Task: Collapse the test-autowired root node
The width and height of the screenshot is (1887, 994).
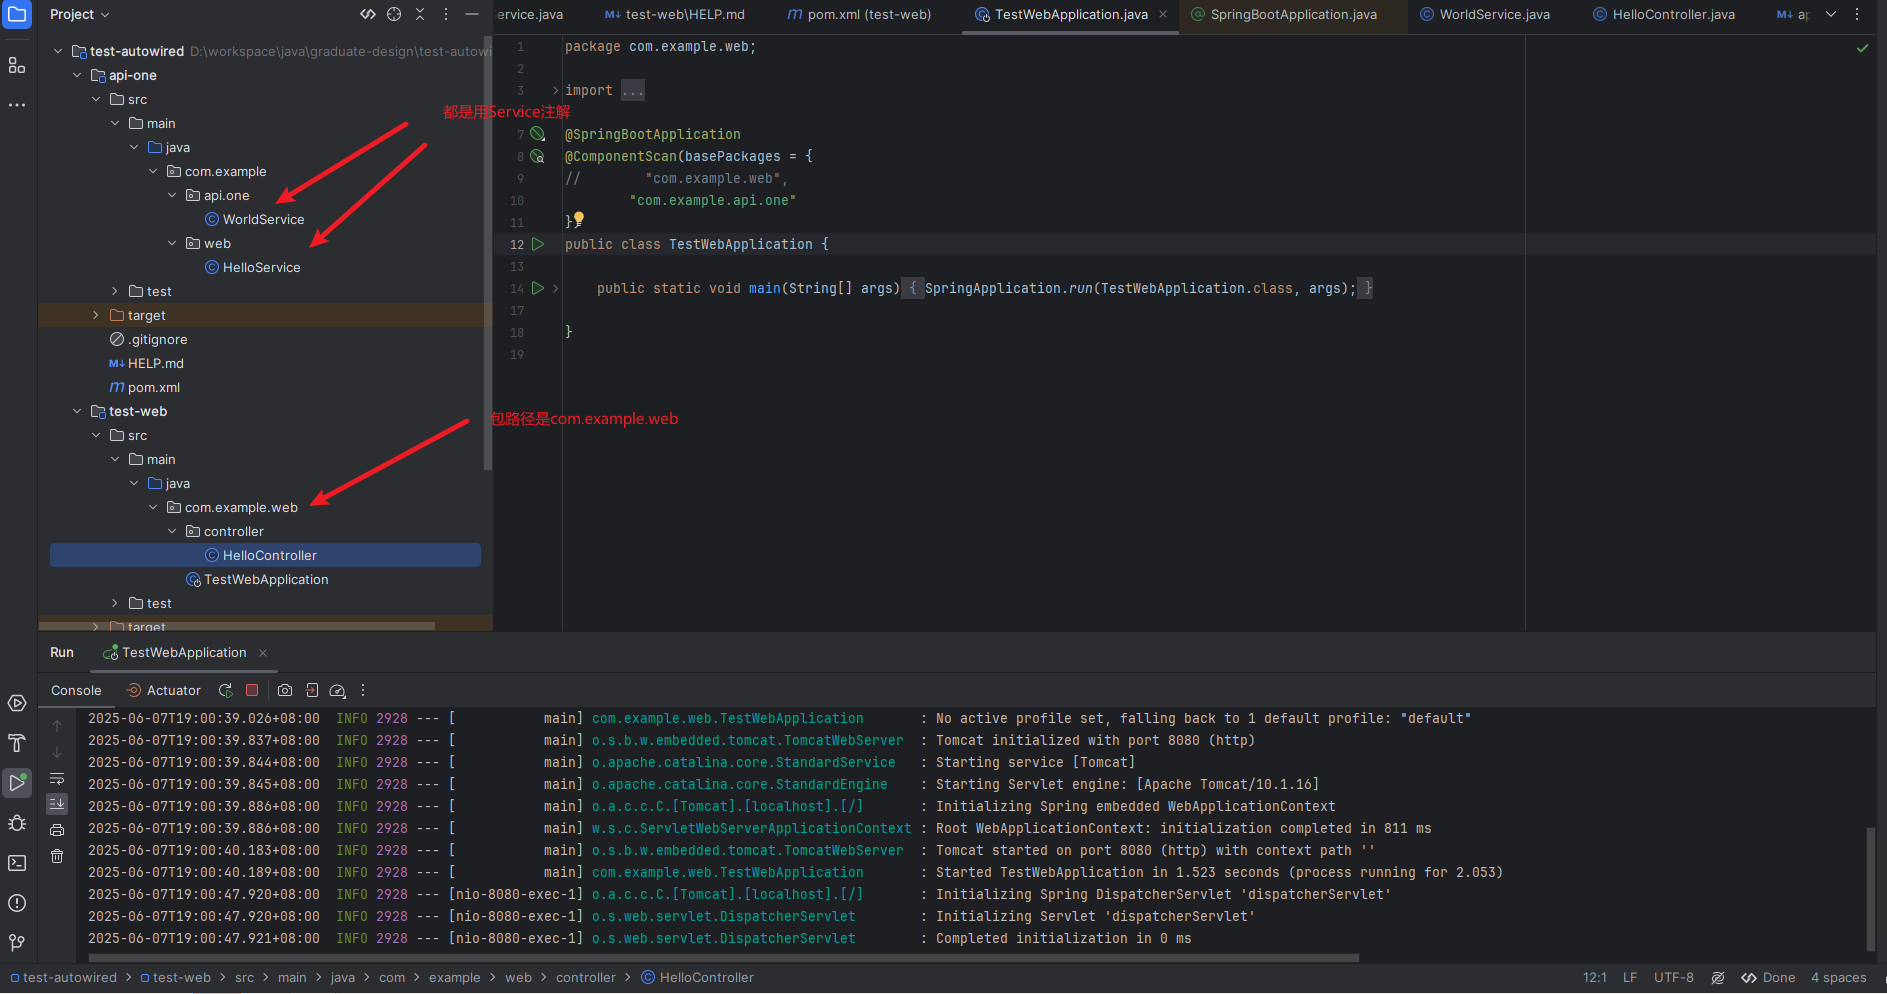Action: pyautogui.click(x=58, y=51)
